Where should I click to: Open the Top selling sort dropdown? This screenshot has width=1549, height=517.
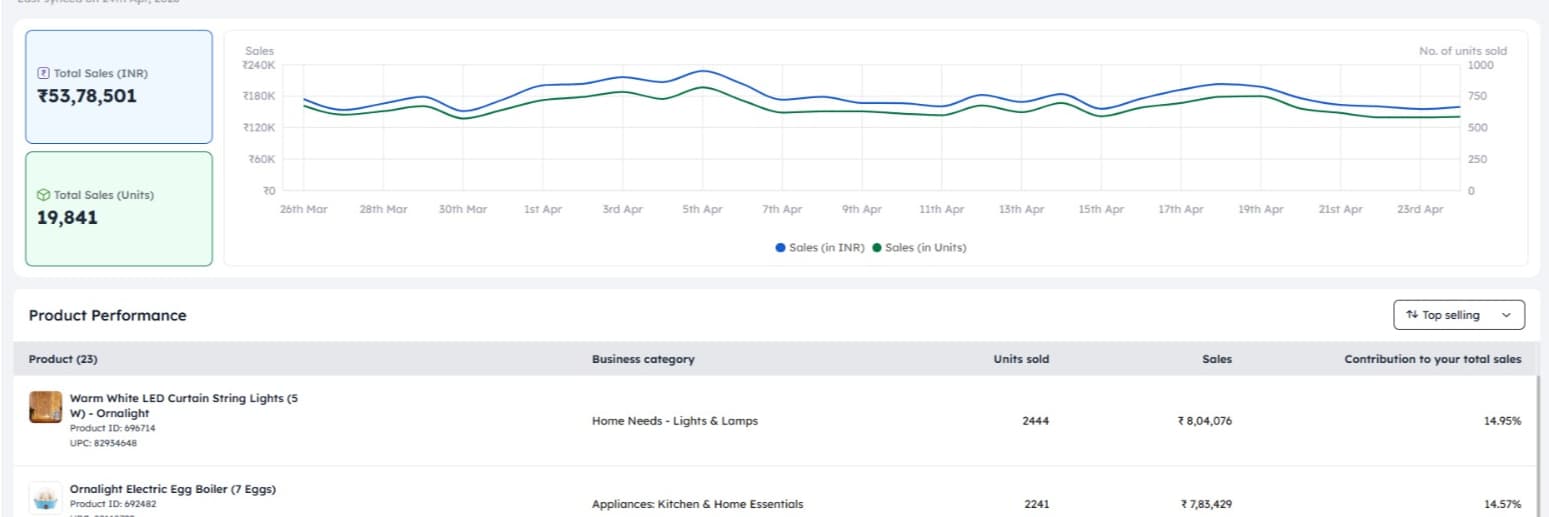pyautogui.click(x=1459, y=315)
